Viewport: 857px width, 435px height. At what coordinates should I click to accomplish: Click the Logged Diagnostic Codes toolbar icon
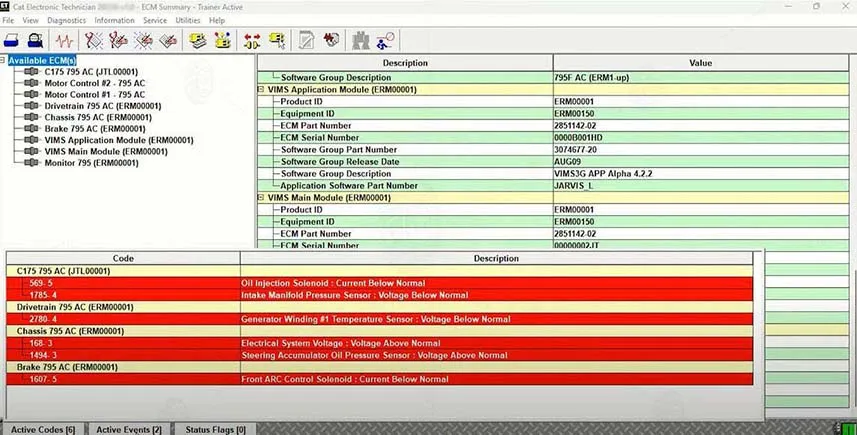[x=118, y=41]
